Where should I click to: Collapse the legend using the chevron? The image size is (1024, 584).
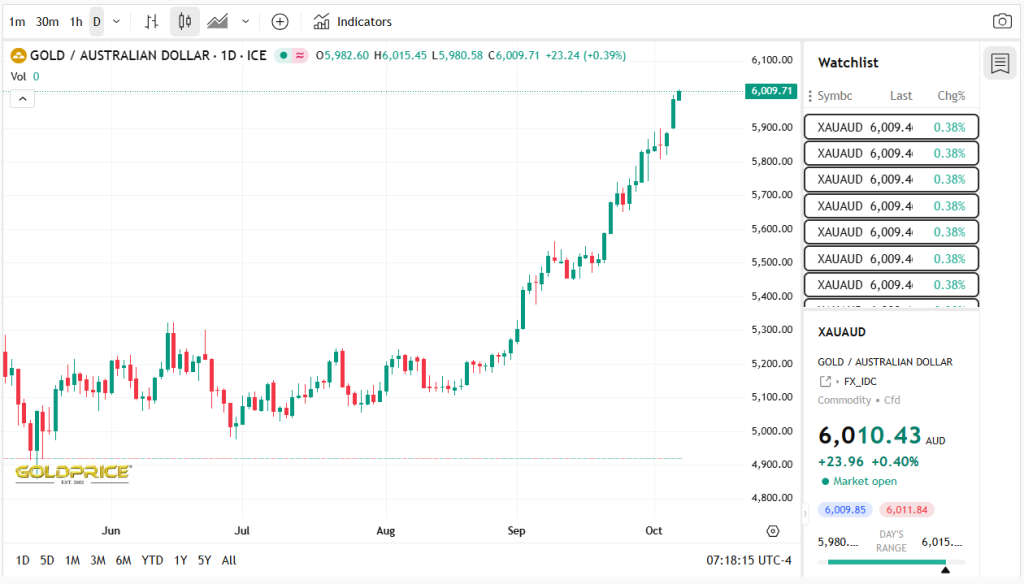[x=22, y=98]
